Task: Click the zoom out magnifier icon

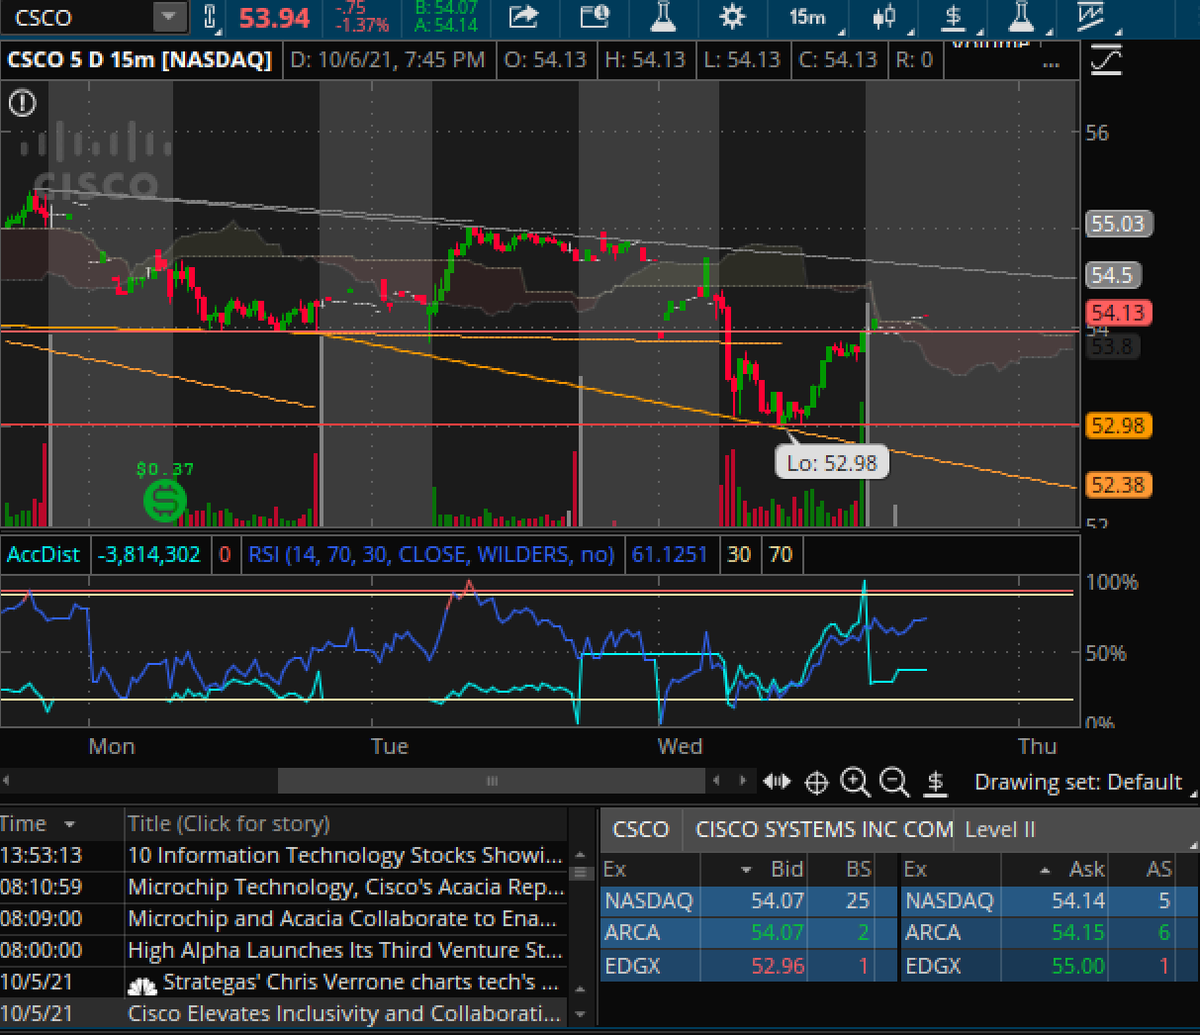Action: (893, 782)
